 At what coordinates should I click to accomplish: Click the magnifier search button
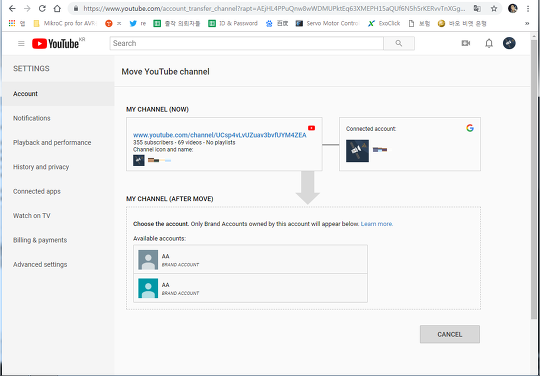(399, 43)
